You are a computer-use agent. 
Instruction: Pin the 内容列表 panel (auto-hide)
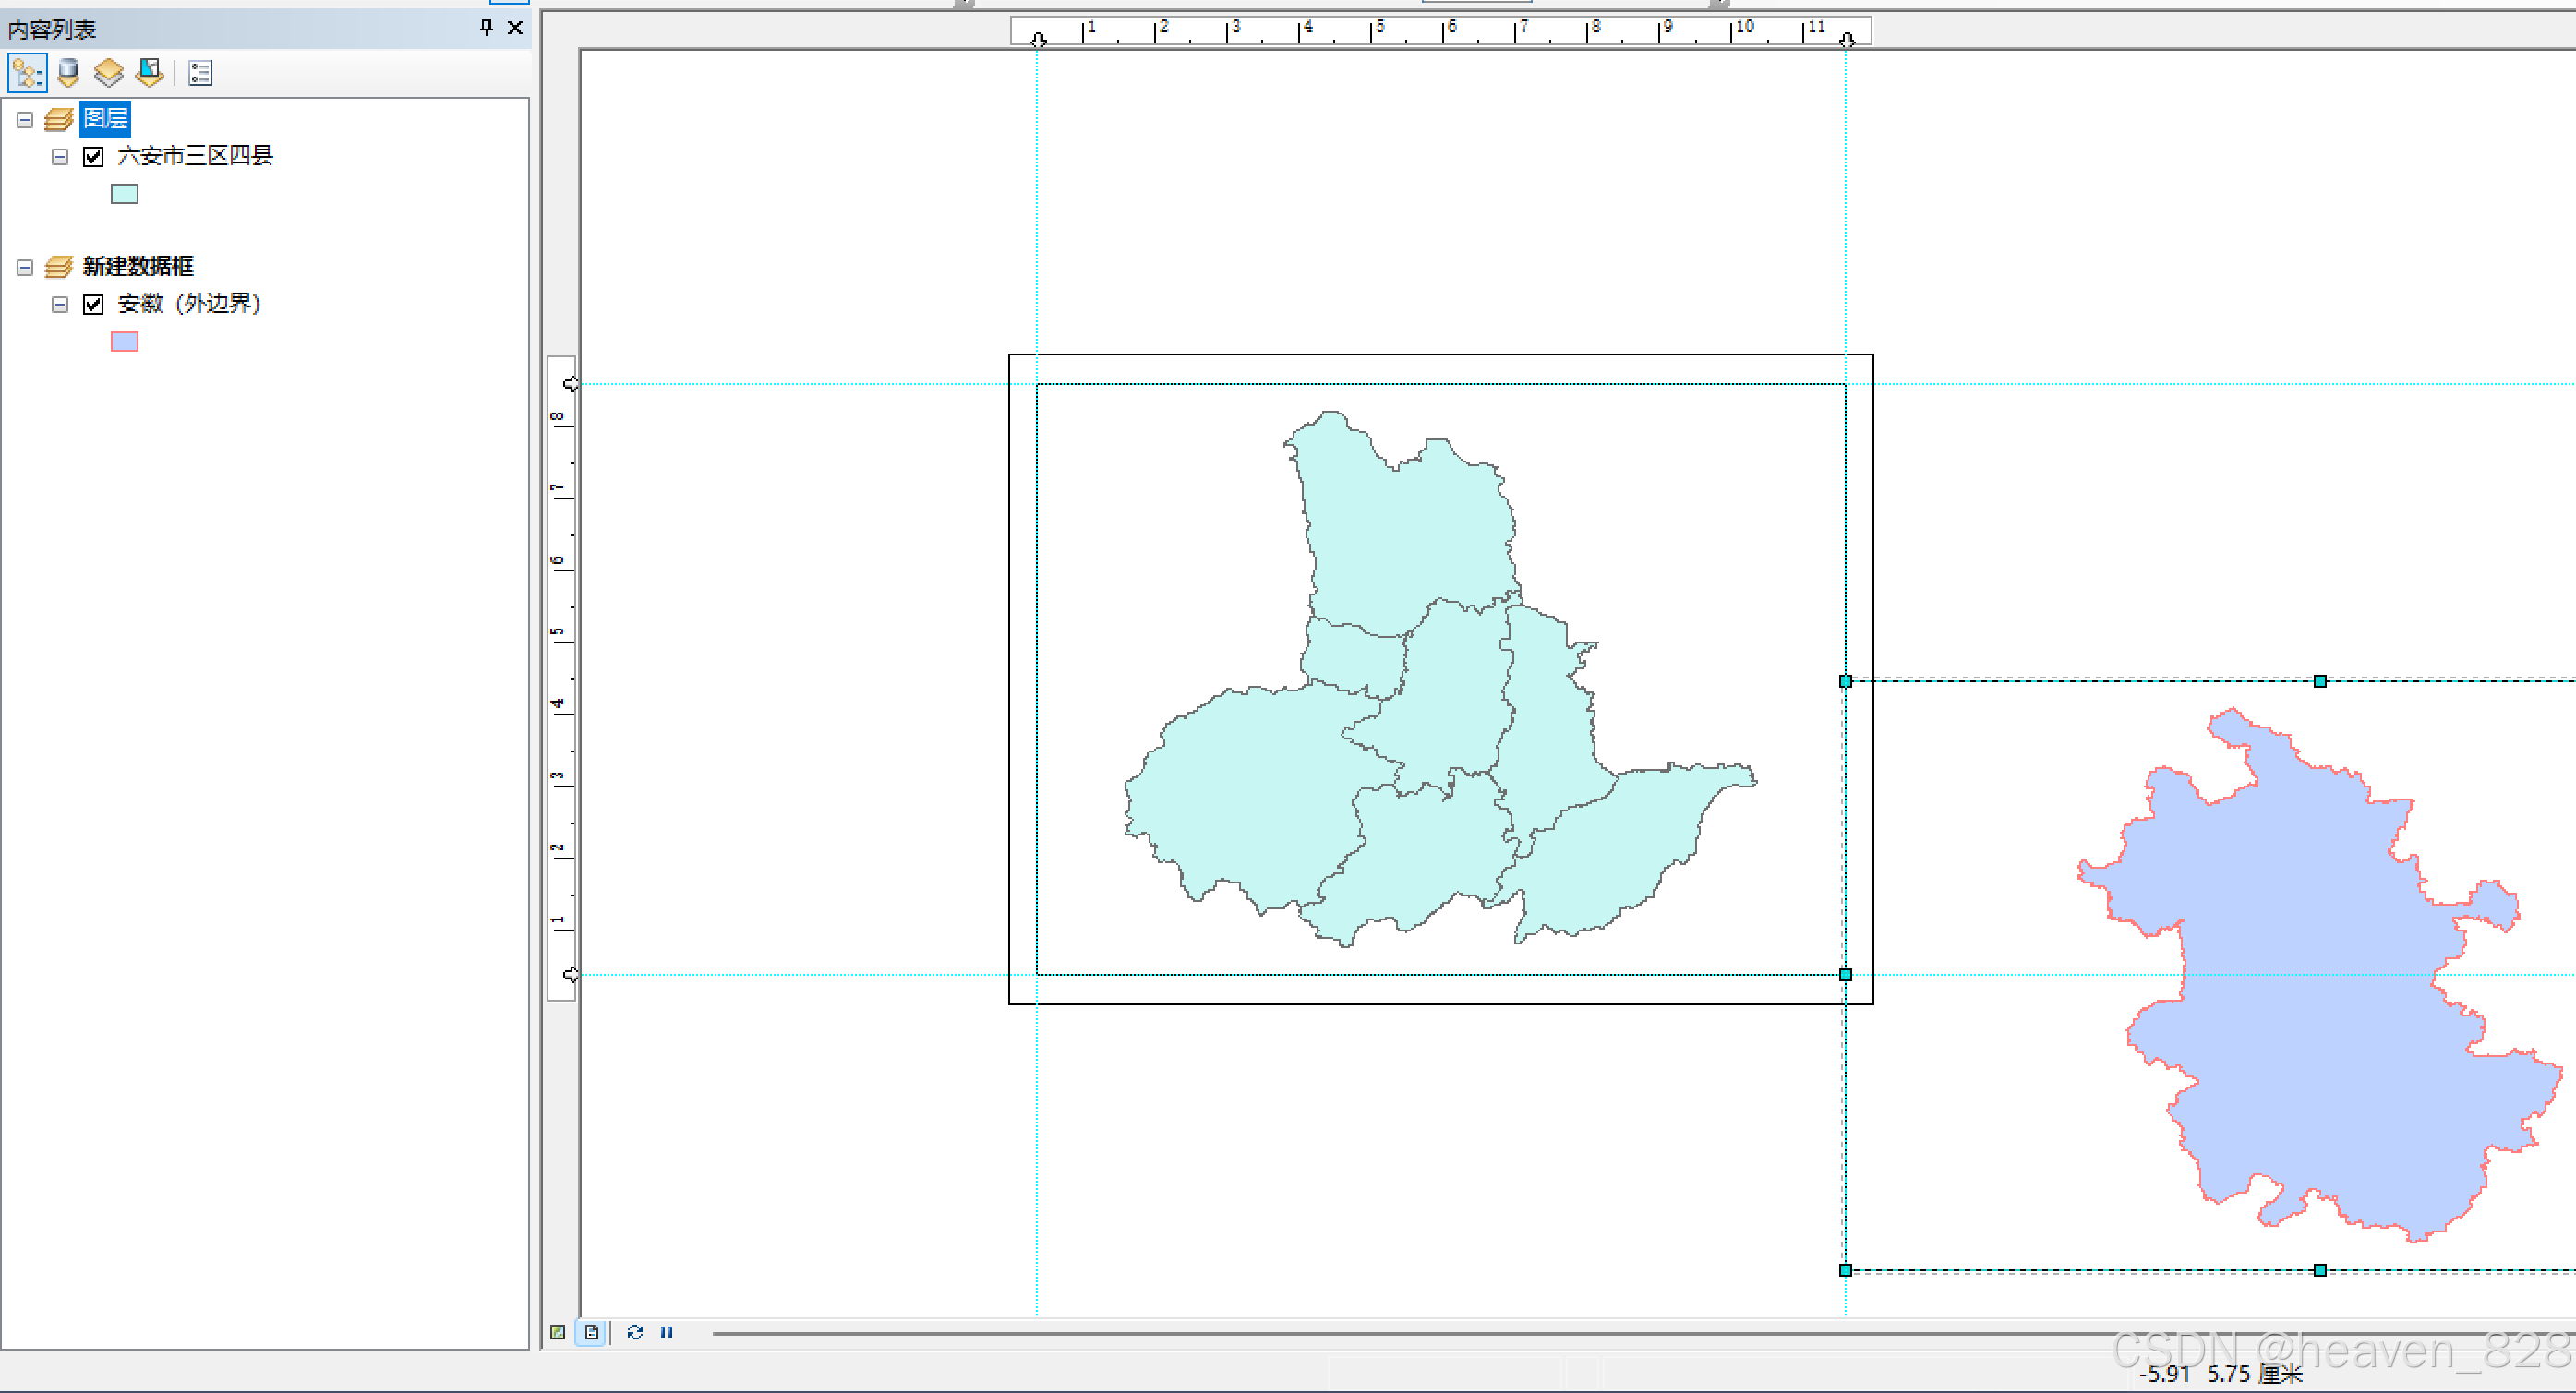(486, 27)
